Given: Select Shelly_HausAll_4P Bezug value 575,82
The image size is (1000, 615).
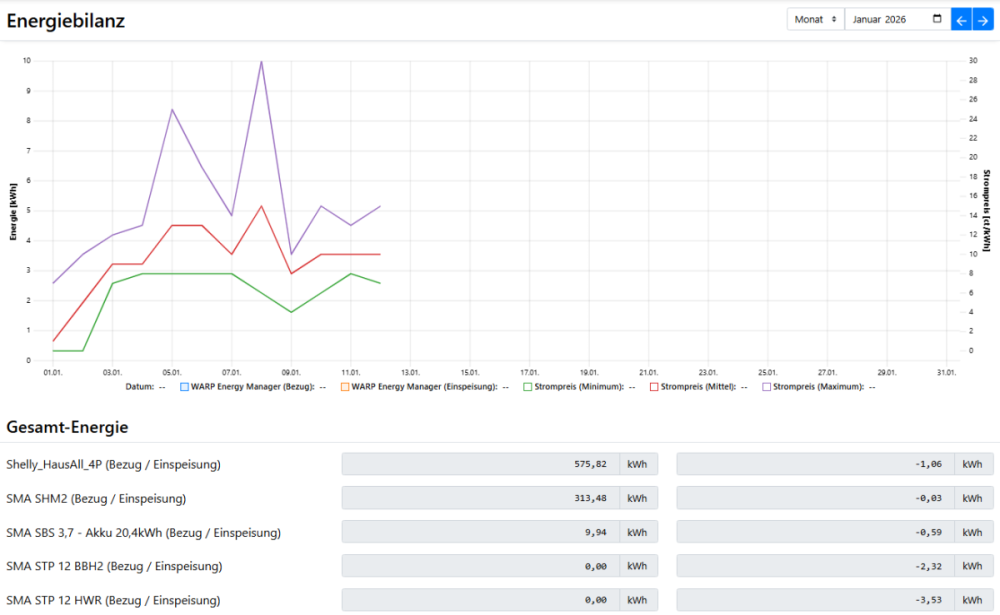Looking at the screenshot, I should pyautogui.click(x=480, y=465).
